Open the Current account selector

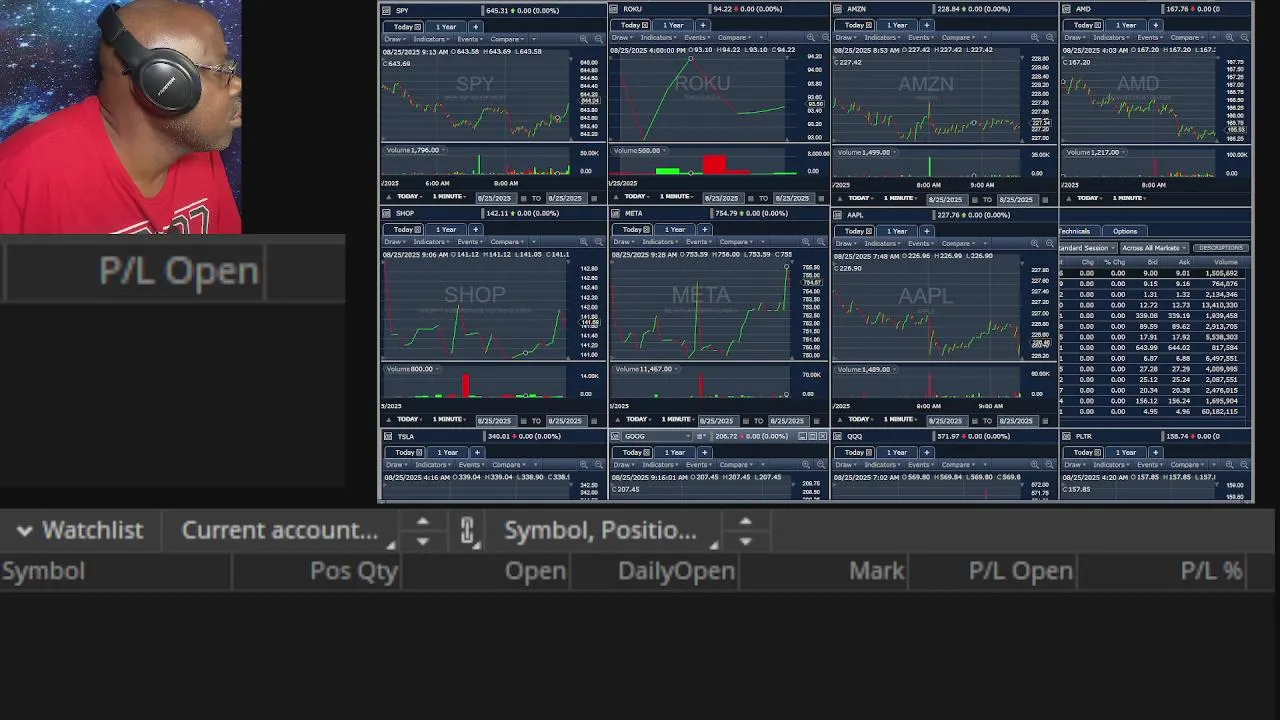click(286, 530)
